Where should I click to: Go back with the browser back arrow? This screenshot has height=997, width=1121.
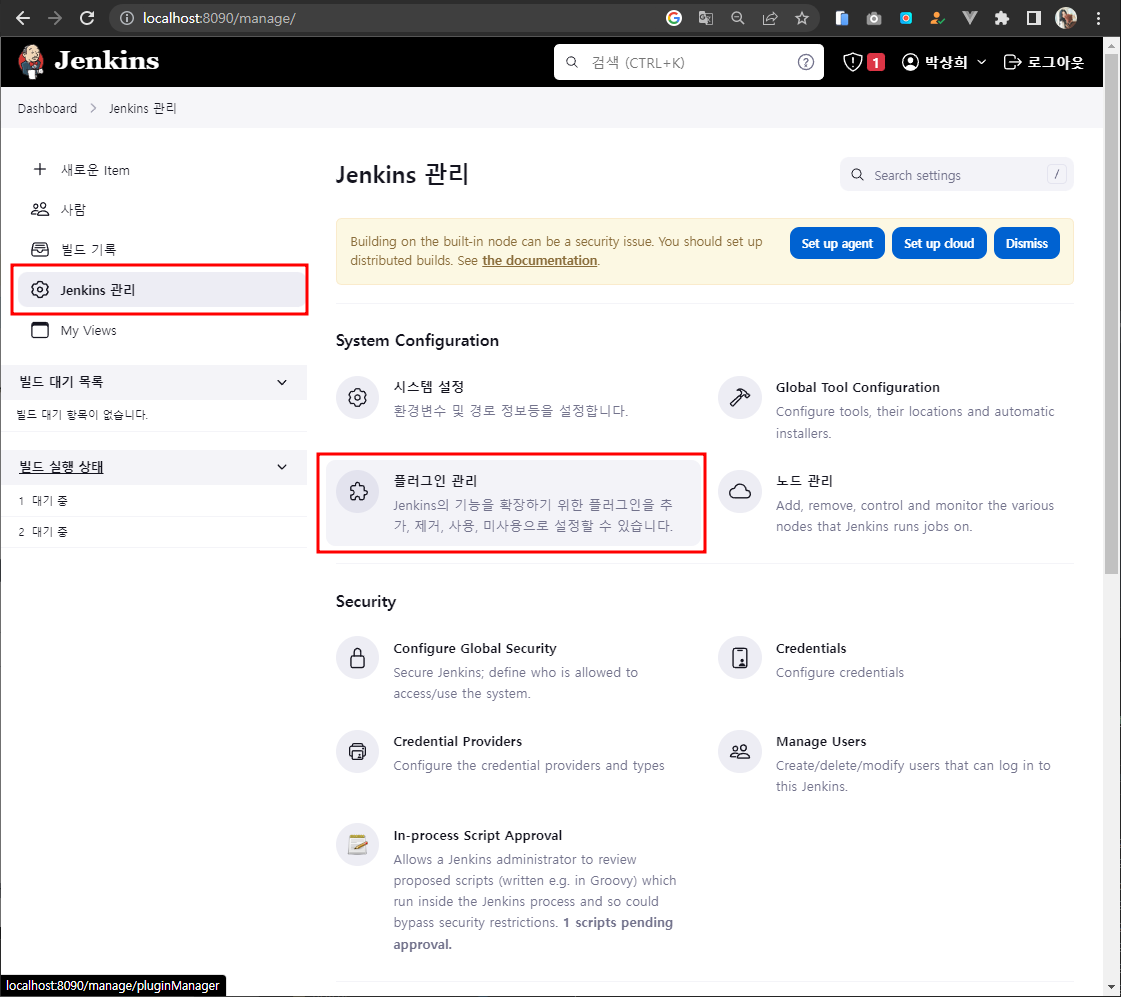(23, 18)
